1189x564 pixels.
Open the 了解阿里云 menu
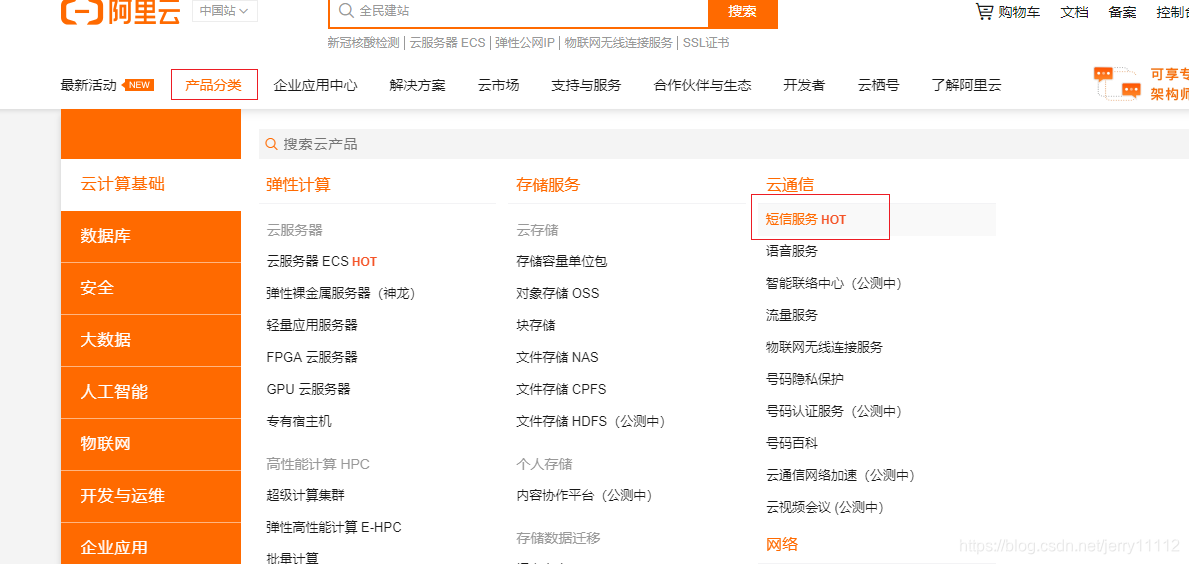[967, 85]
